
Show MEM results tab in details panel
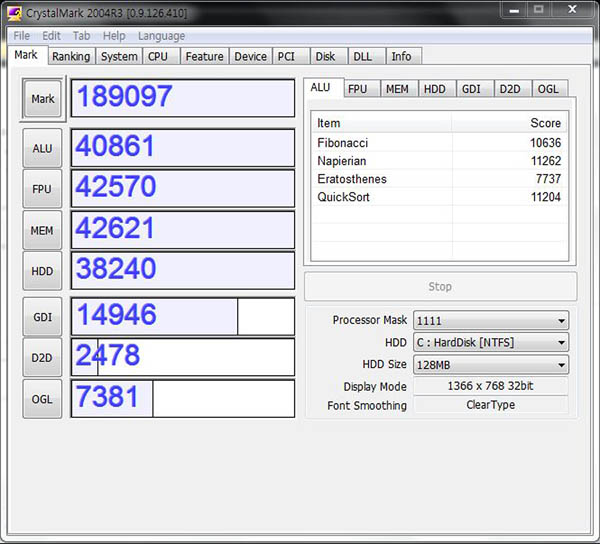(x=397, y=89)
